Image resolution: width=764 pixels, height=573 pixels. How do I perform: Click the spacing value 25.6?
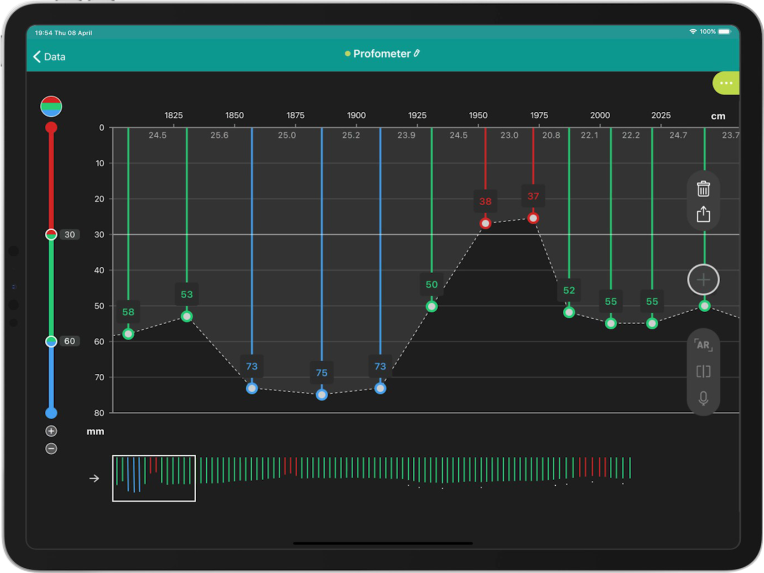coord(219,135)
